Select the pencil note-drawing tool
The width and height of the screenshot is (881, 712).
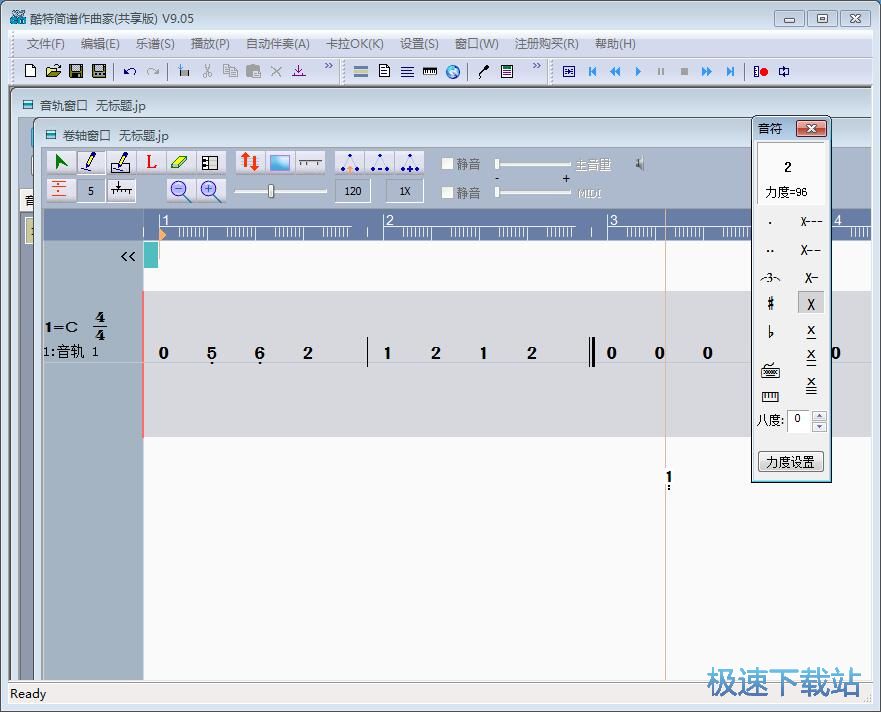(x=90, y=162)
